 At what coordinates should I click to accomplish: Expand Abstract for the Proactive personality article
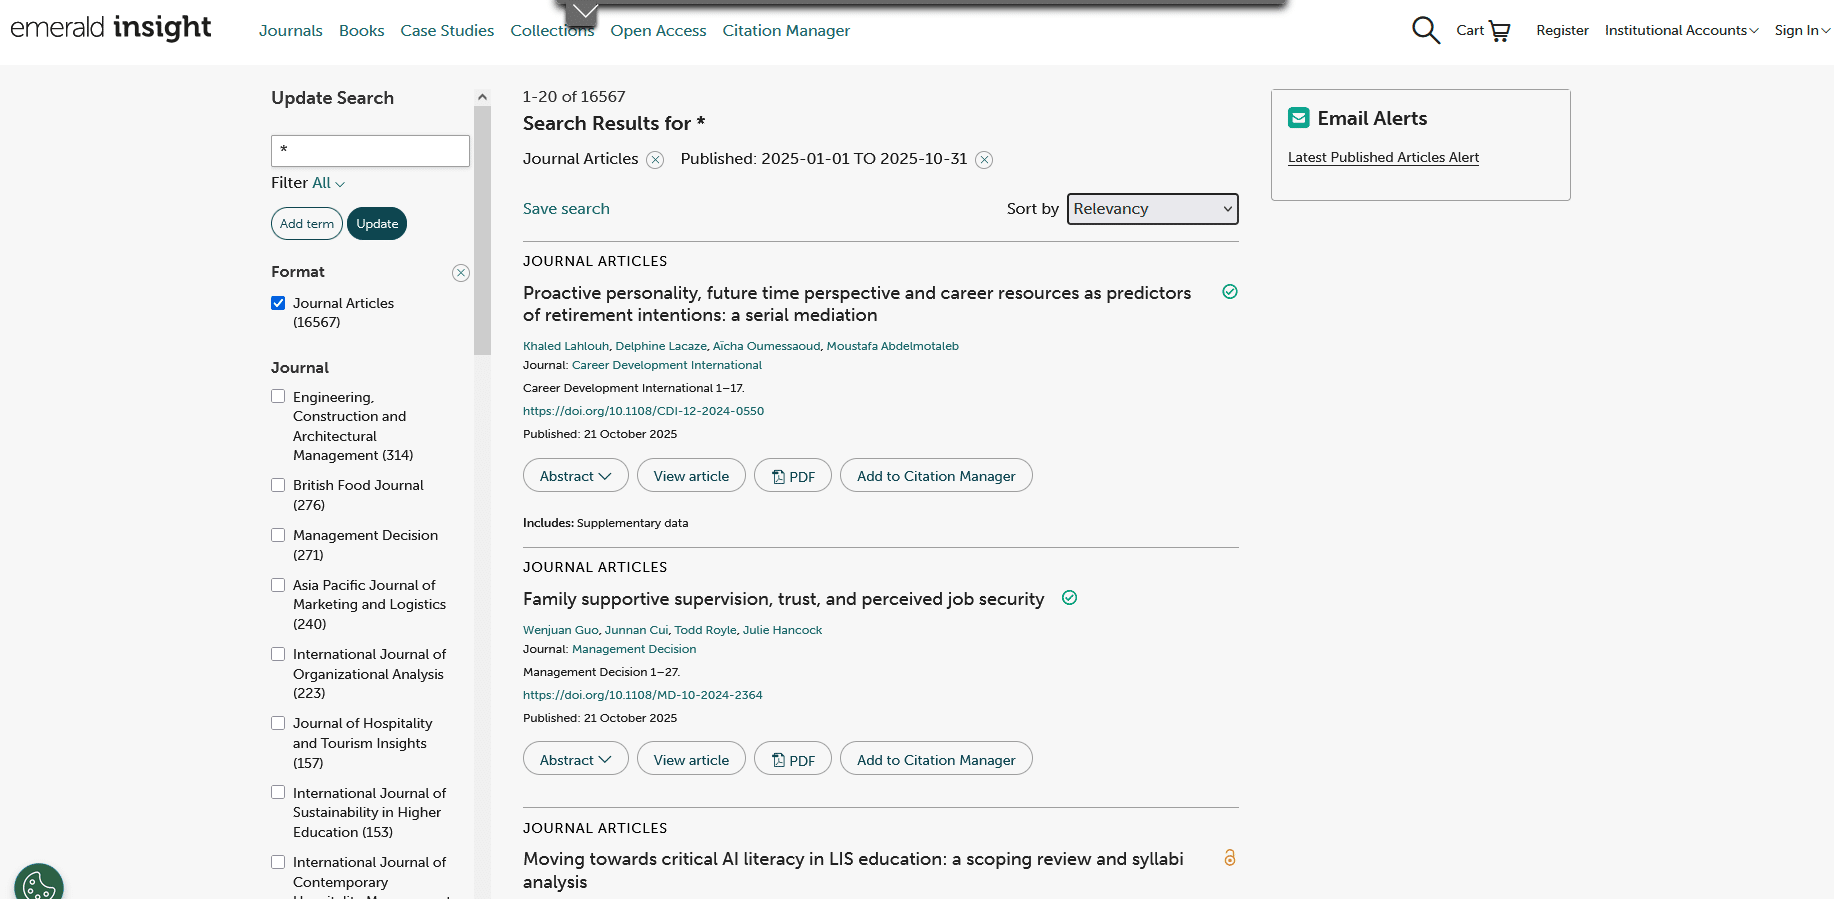575,476
